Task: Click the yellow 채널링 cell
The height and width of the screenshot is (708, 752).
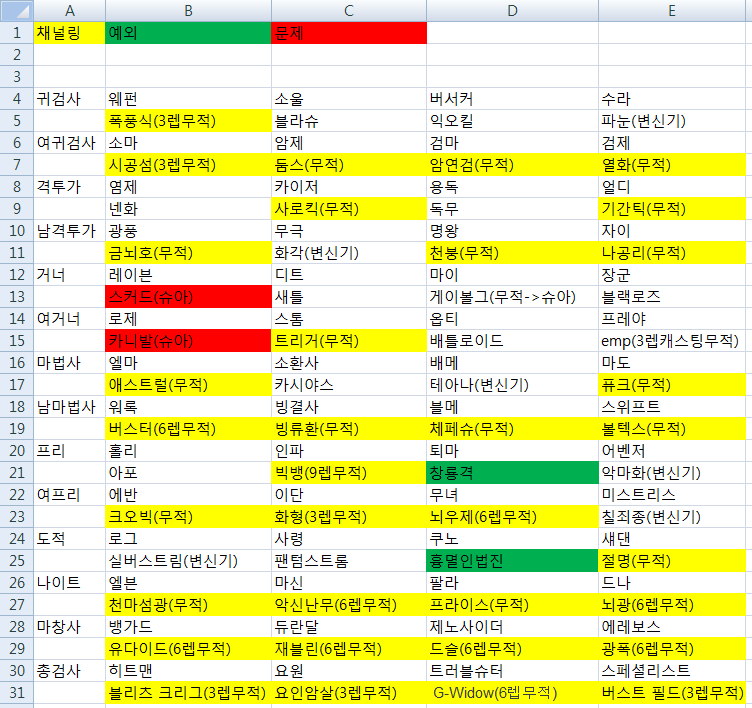Action: coord(69,32)
